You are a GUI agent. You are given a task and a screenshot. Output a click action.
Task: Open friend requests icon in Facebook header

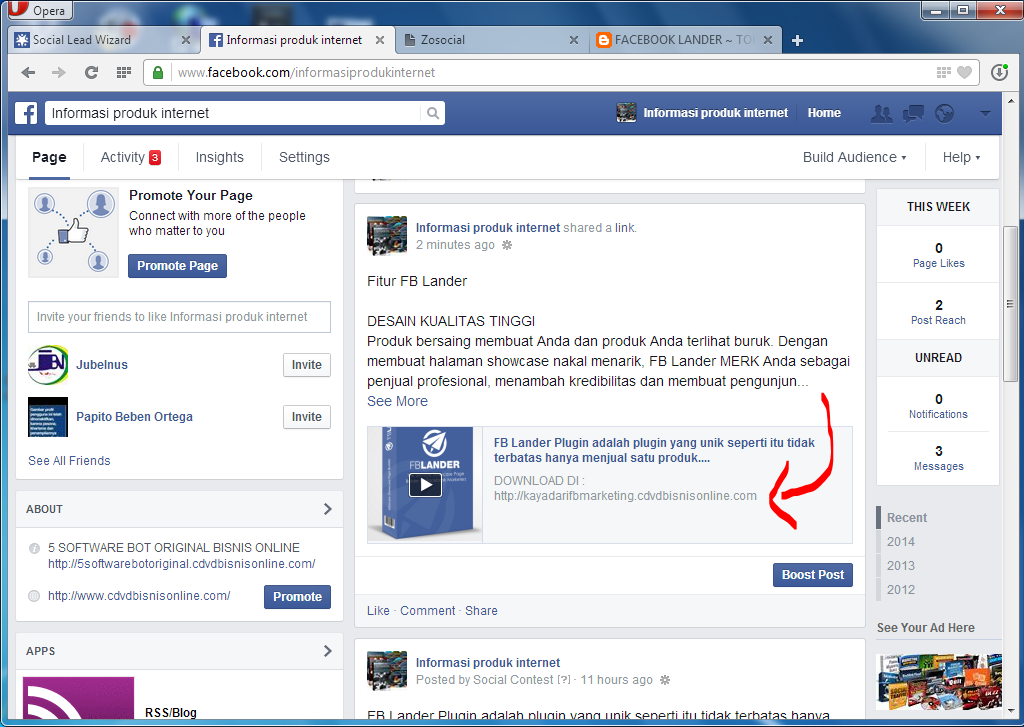(x=881, y=114)
